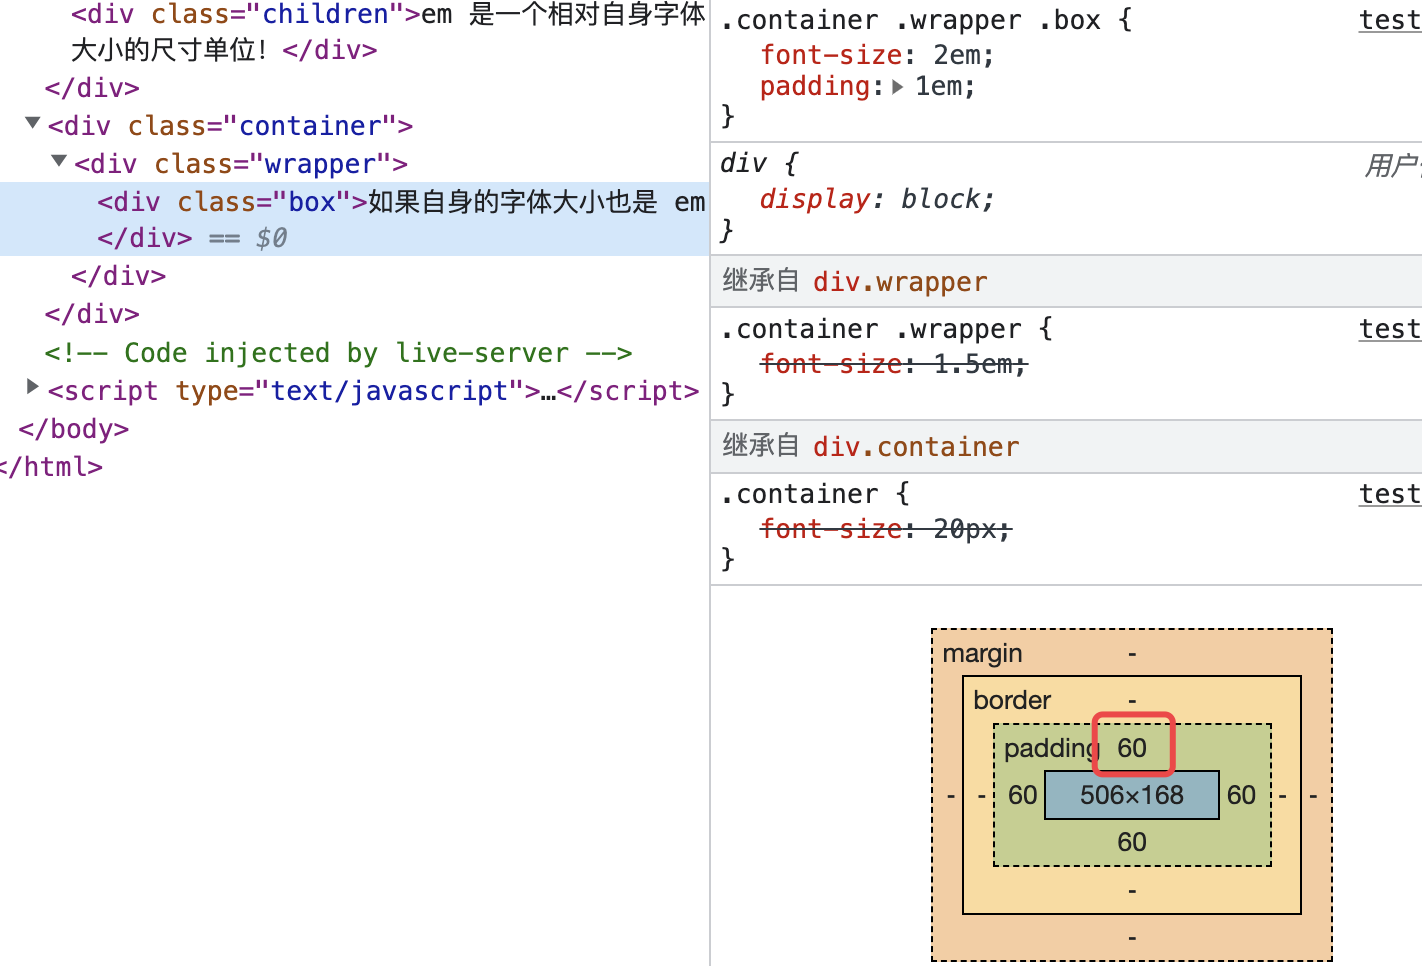The height and width of the screenshot is (966, 1422).
Task: Click the top padding value 60 in box model
Action: pos(1132,748)
